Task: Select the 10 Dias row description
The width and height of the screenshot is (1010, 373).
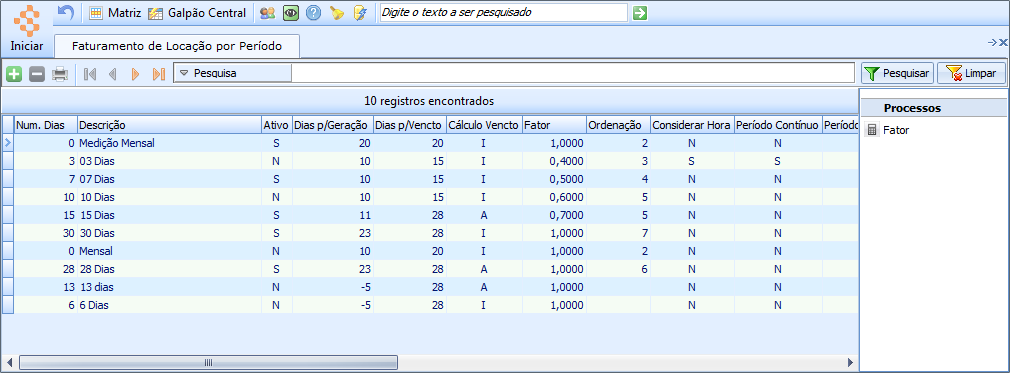Action: 97,197
